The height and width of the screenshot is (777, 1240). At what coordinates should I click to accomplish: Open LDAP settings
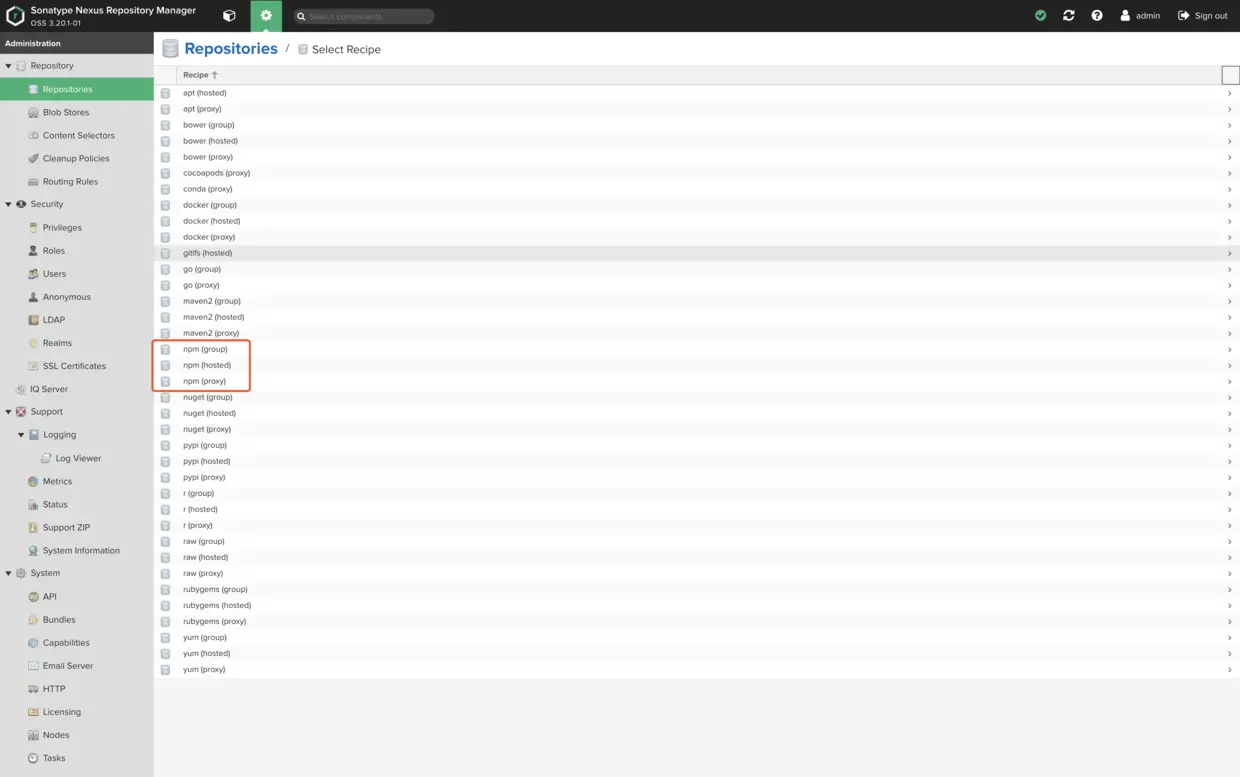[x=77, y=319]
